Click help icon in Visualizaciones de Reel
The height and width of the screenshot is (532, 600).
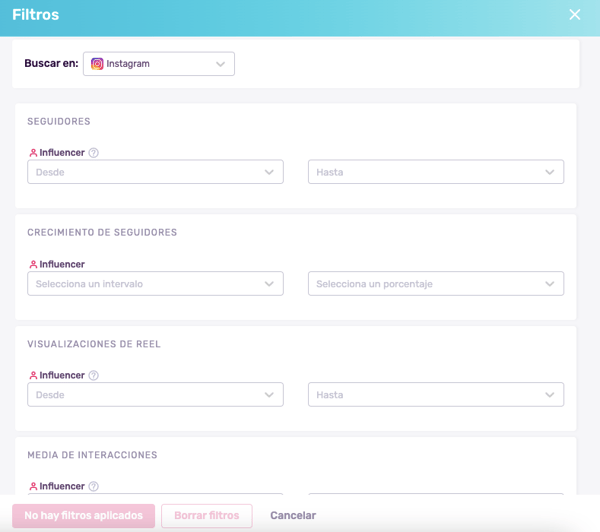tap(94, 376)
